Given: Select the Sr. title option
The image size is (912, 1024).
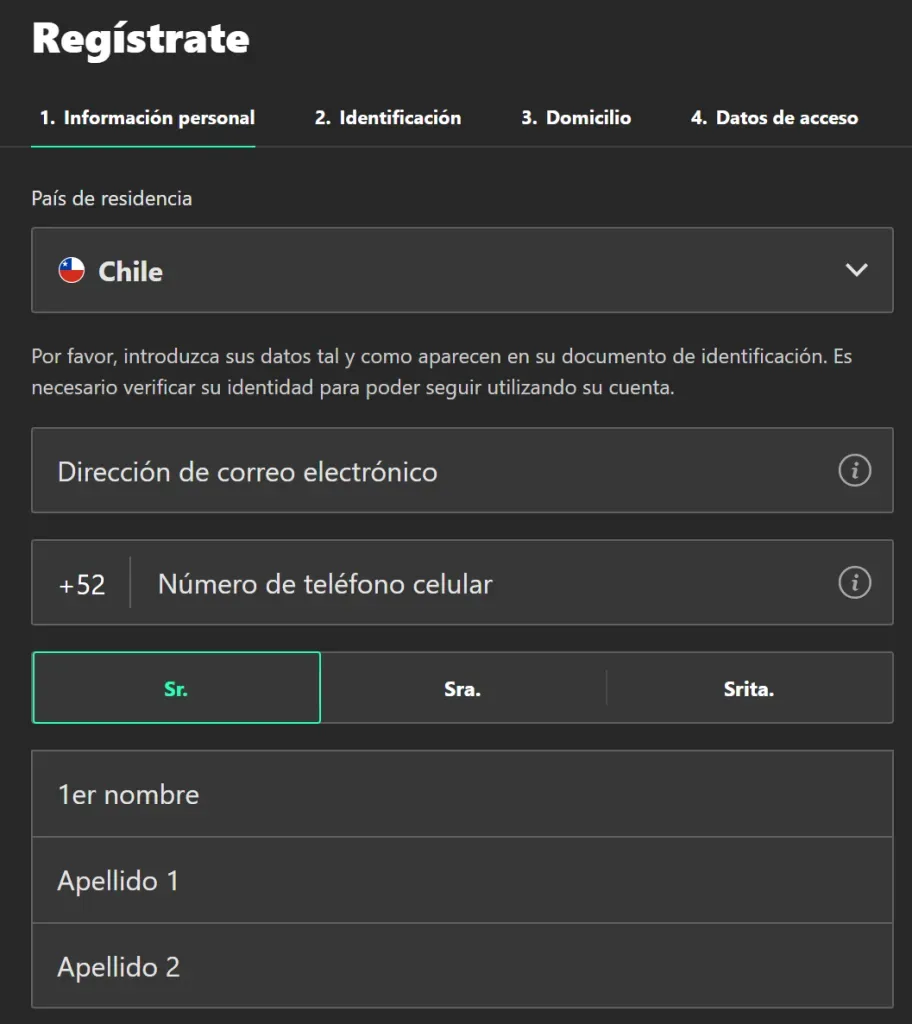Looking at the screenshot, I should click(x=176, y=687).
